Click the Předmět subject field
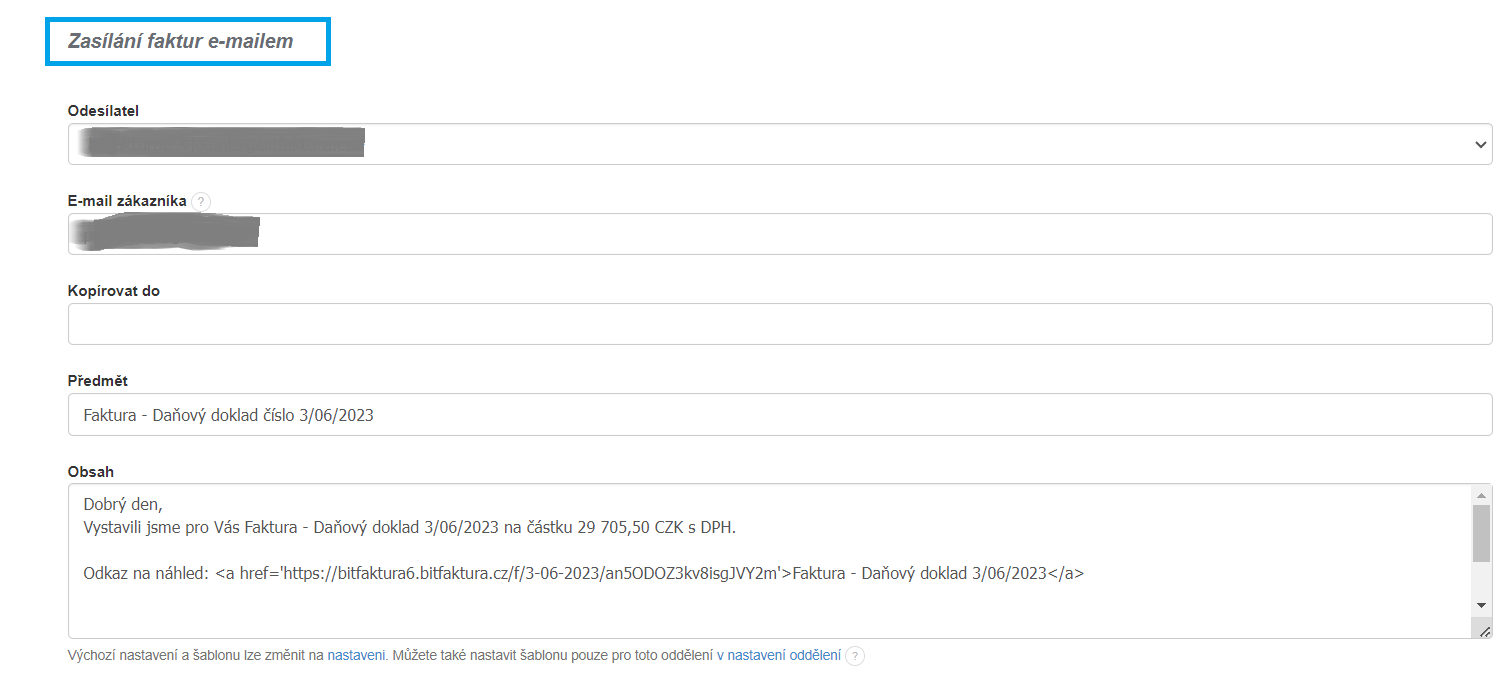This screenshot has height=682, width=1511. 780,414
